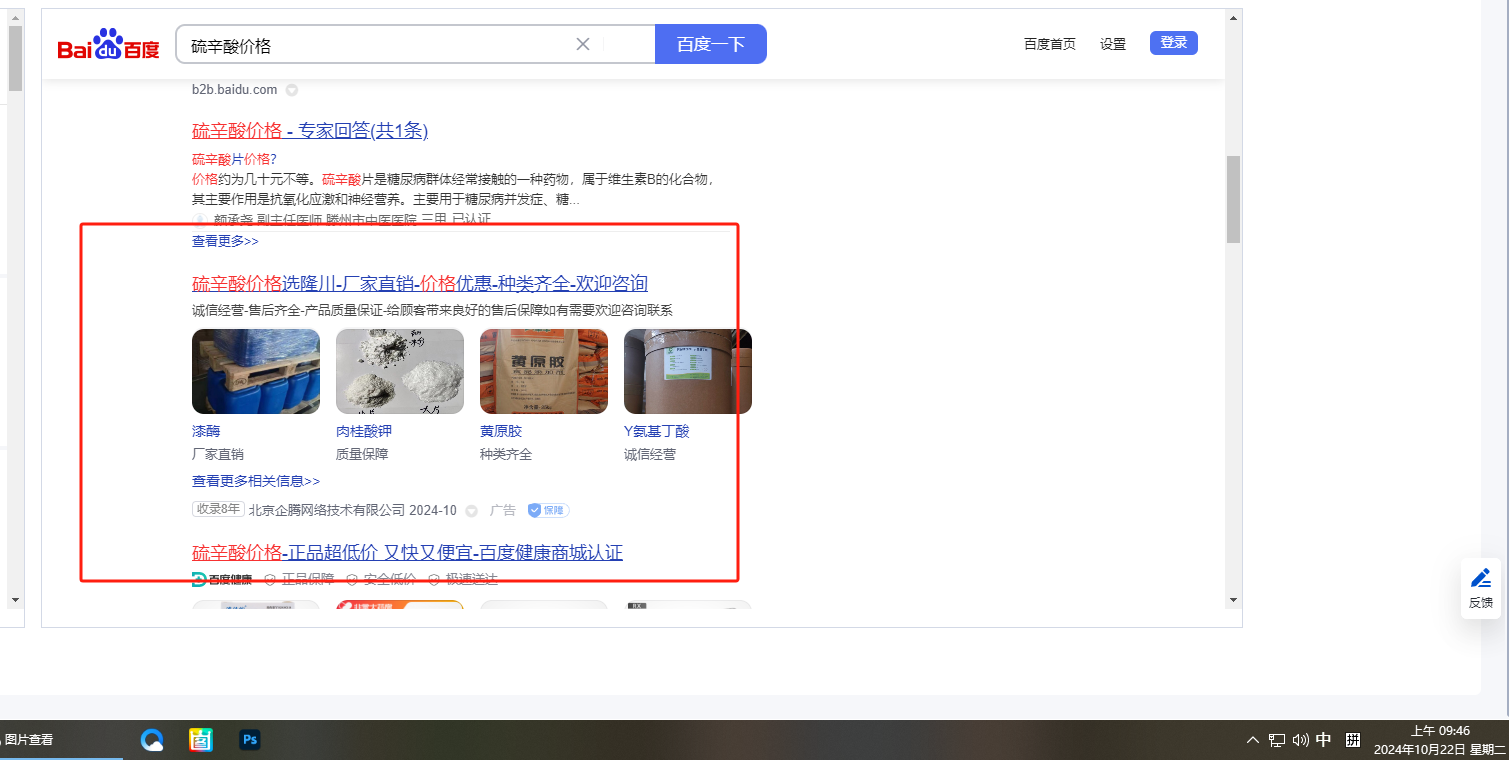Open the 漆酶 product link
This screenshot has width=1509, height=760.
click(206, 431)
